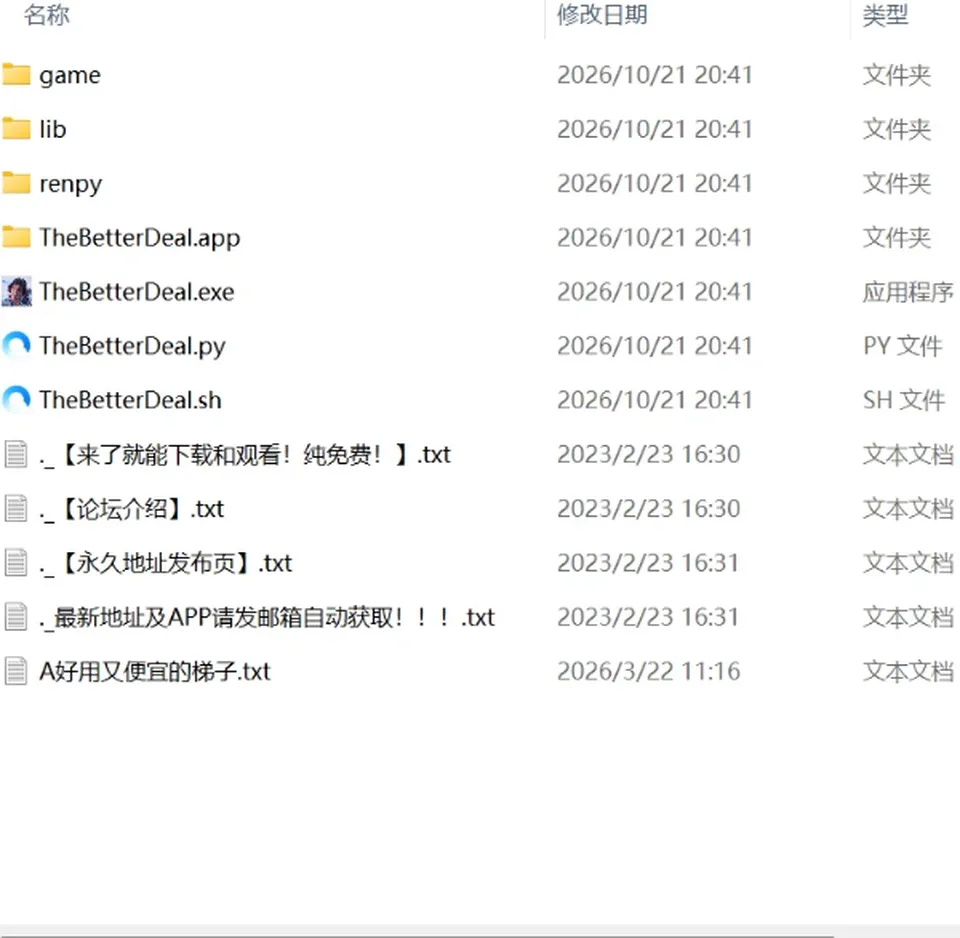This screenshot has height=938, width=960.
Task: Click the icon of the 纯免费 text file
Action: [x=16, y=454]
